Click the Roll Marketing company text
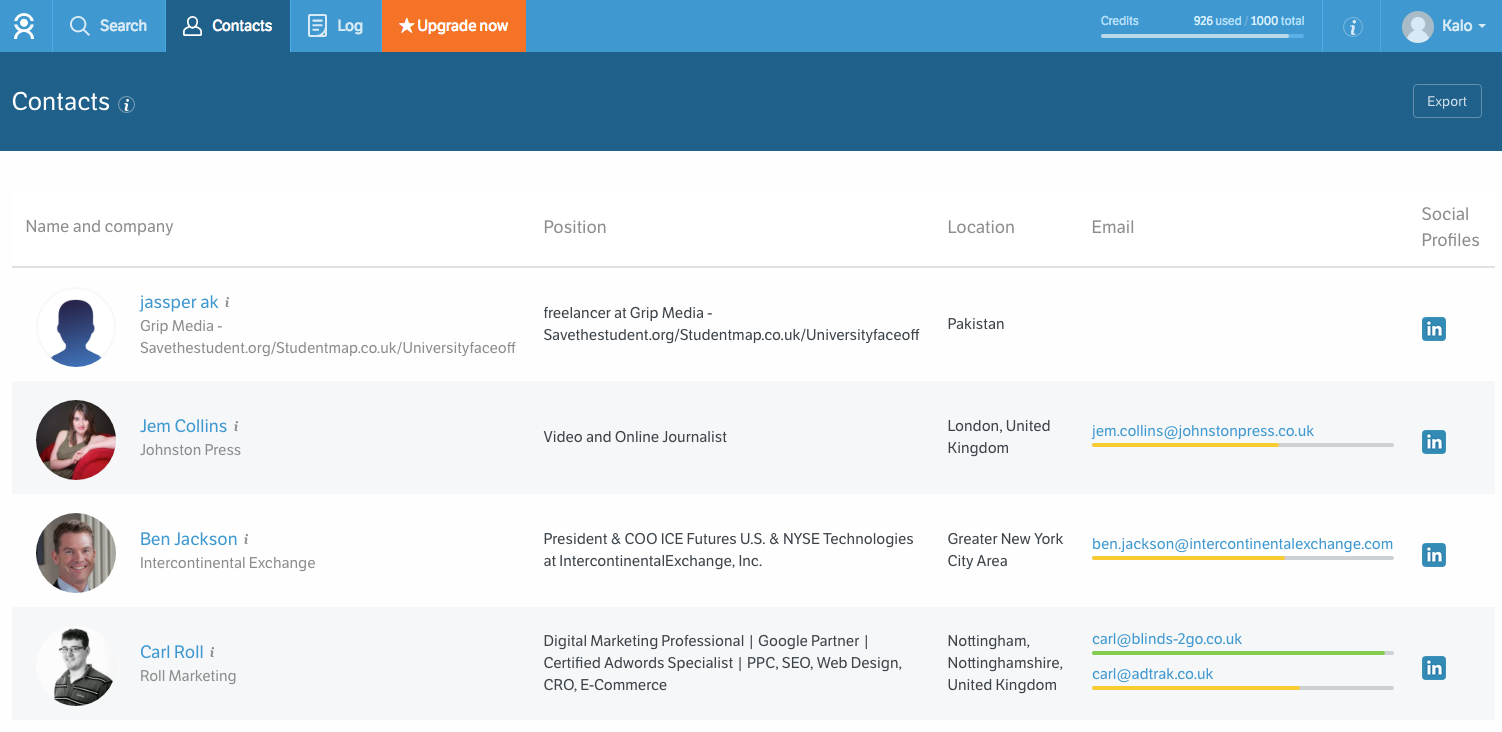This screenshot has width=1502, height=732. pyautogui.click(x=188, y=676)
